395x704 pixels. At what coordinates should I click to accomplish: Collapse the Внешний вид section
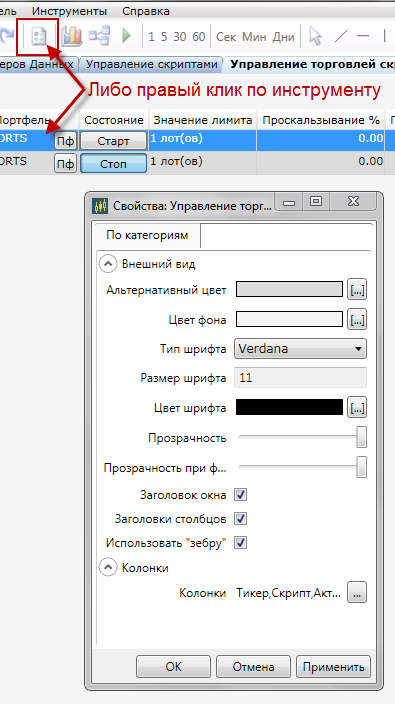(x=107, y=264)
